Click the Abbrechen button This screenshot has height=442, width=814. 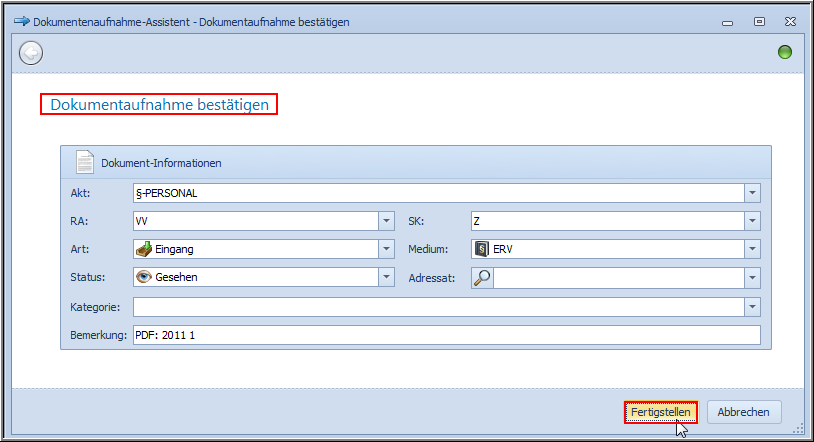click(744, 412)
